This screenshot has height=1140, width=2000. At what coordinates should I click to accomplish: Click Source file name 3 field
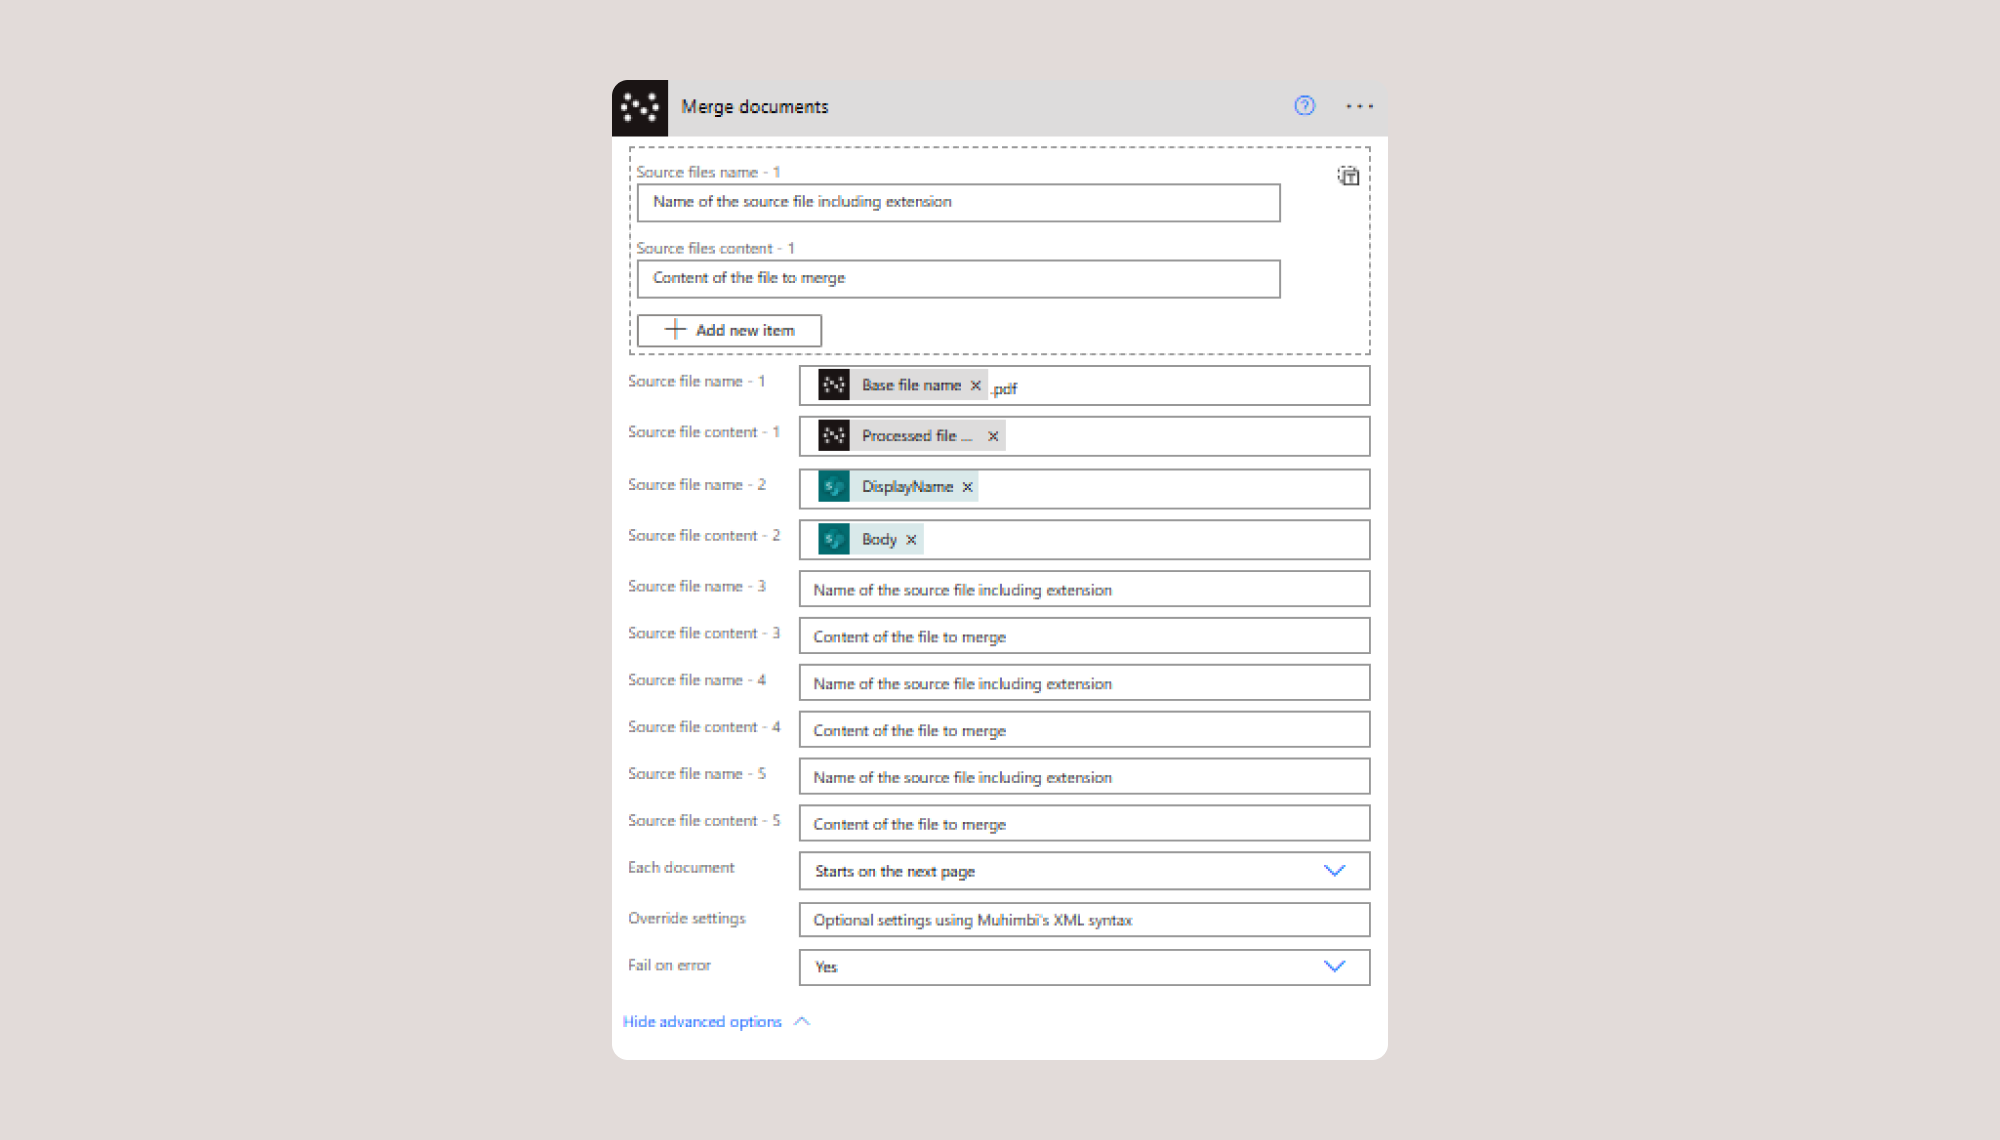[x=1084, y=590]
